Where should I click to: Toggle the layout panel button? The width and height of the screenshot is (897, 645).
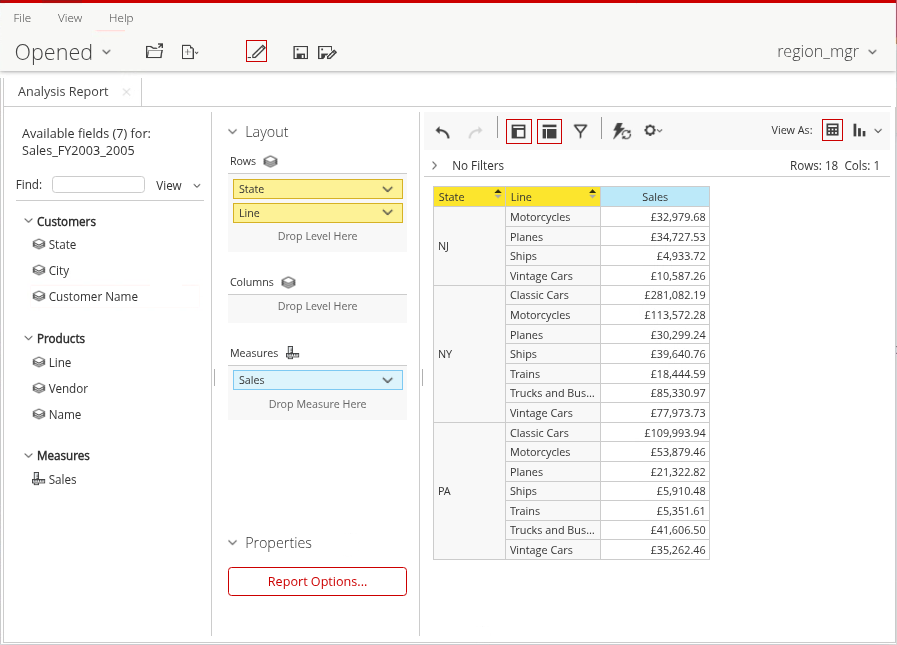[x=549, y=131]
